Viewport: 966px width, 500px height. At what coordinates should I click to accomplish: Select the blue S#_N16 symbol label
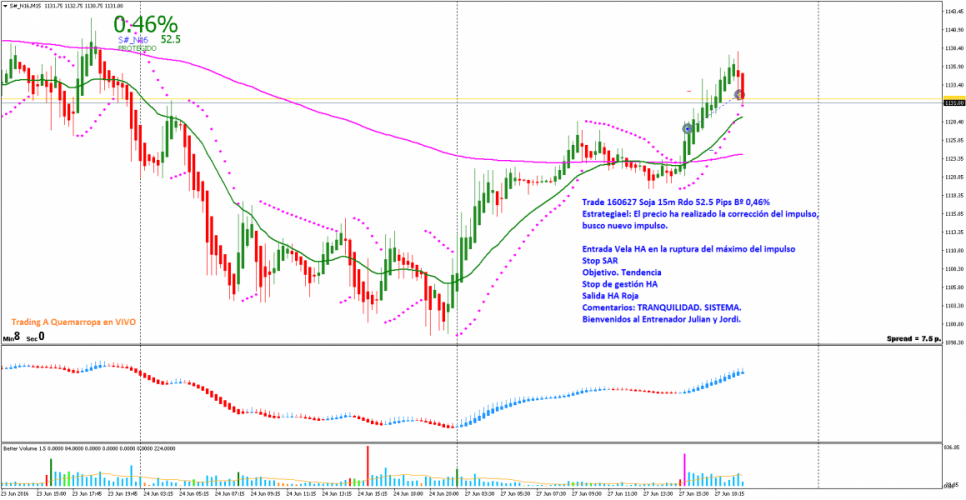click(x=133, y=40)
